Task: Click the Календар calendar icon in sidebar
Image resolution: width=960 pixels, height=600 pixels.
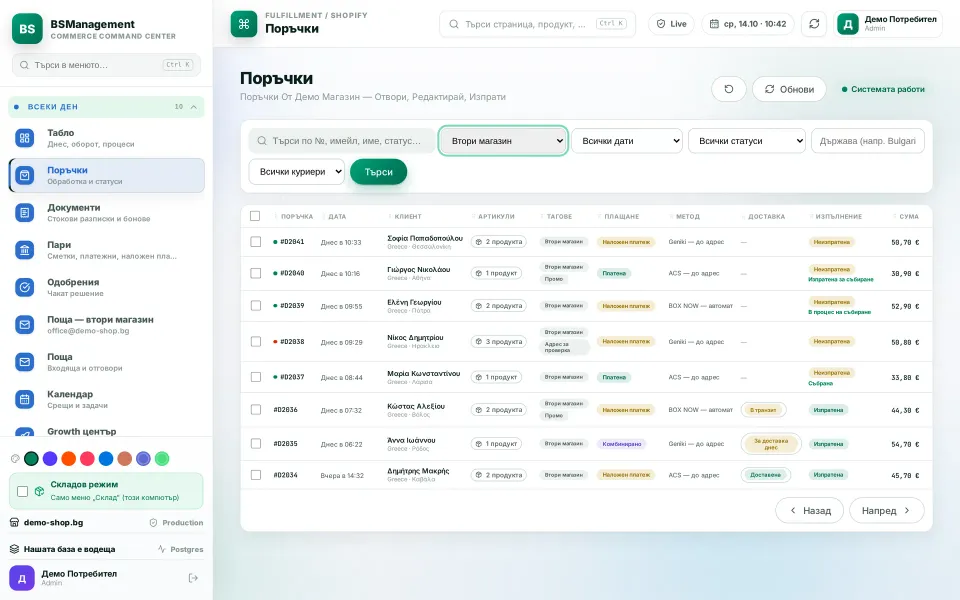Action: (24, 399)
